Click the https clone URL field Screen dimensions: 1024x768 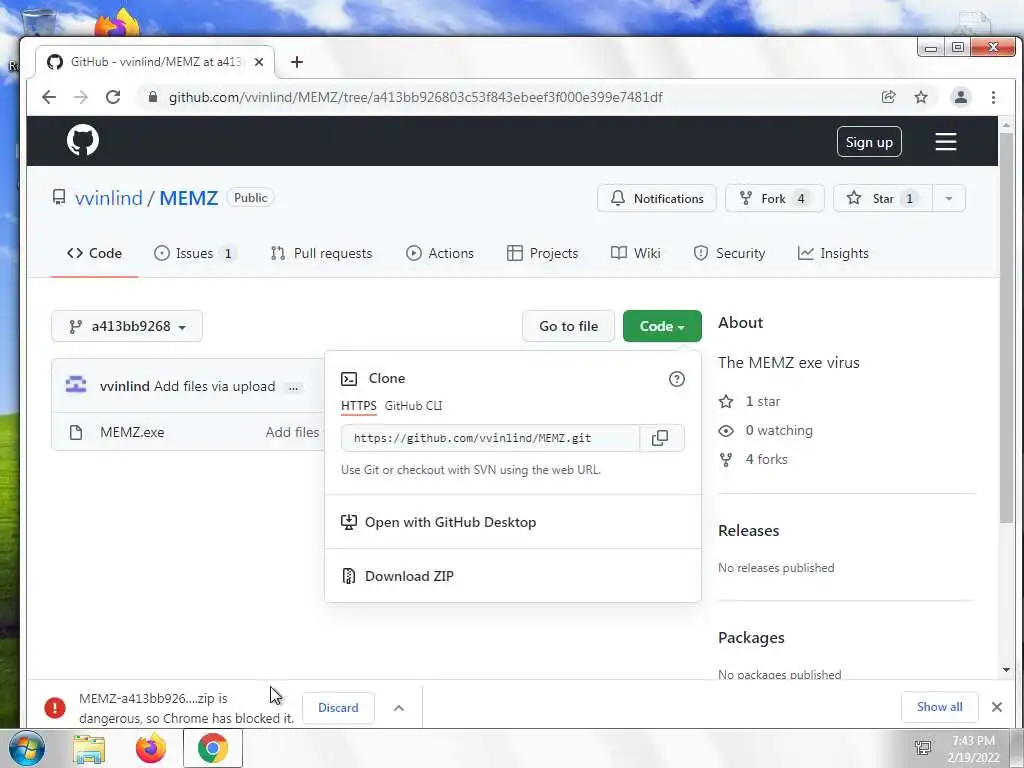(x=490, y=438)
